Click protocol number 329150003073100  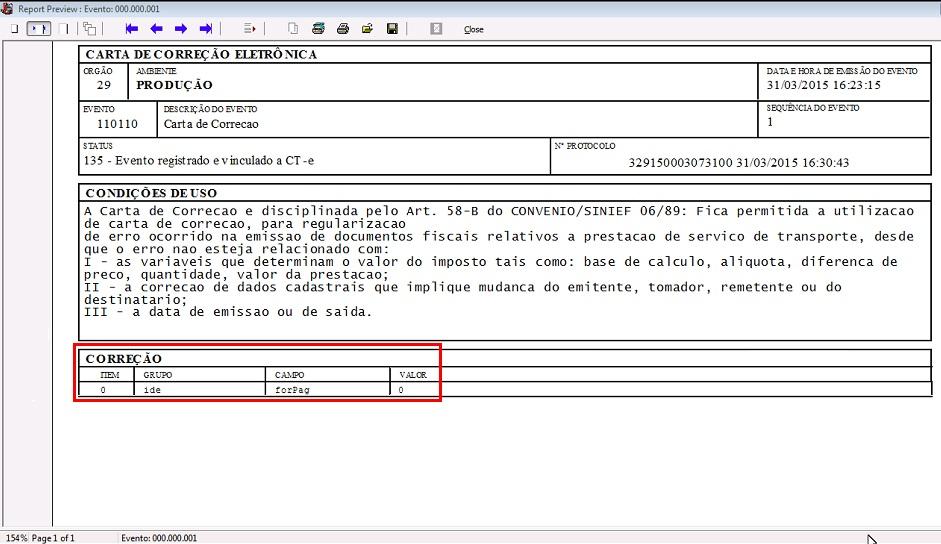(681, 163)
